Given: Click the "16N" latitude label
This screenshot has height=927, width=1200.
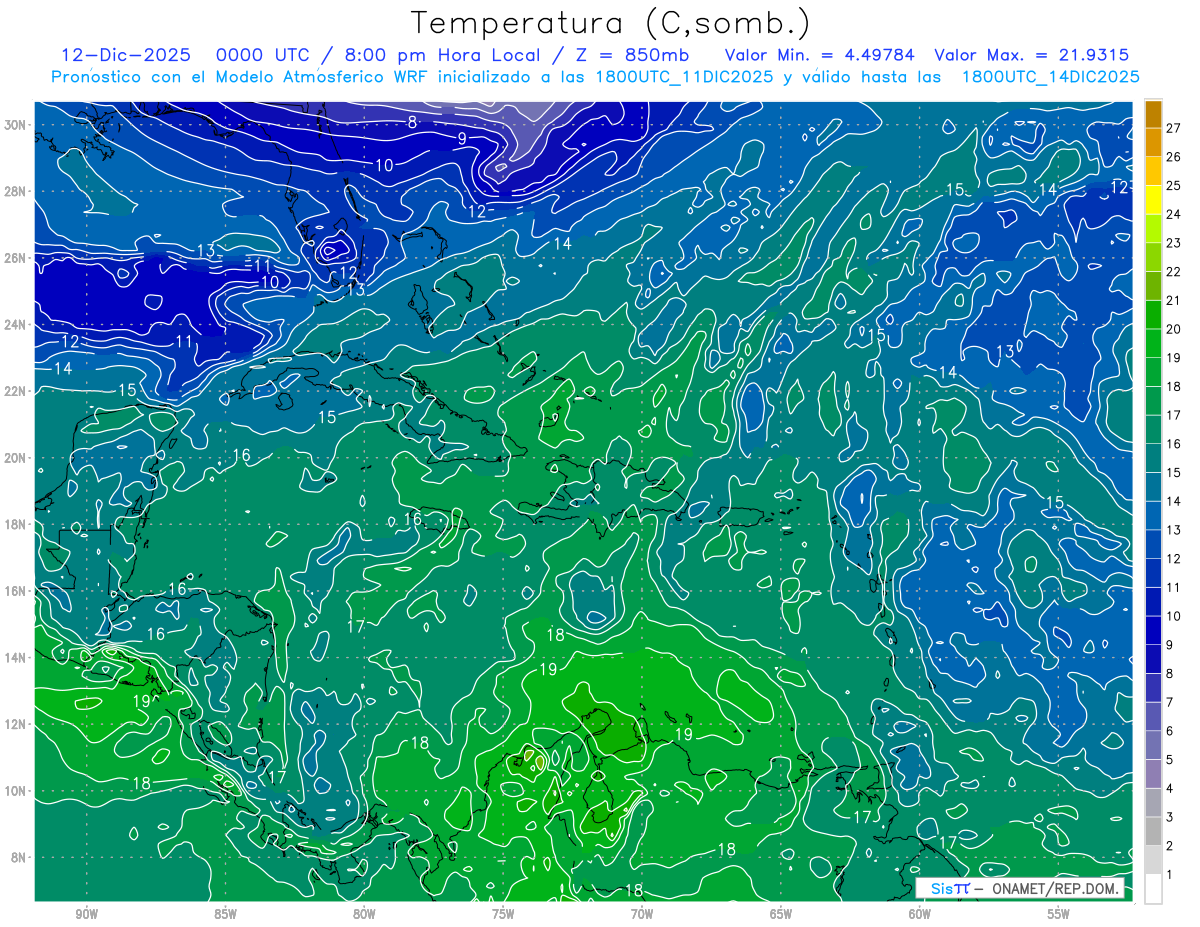Looking at the screenshot, I should (17, 591).
